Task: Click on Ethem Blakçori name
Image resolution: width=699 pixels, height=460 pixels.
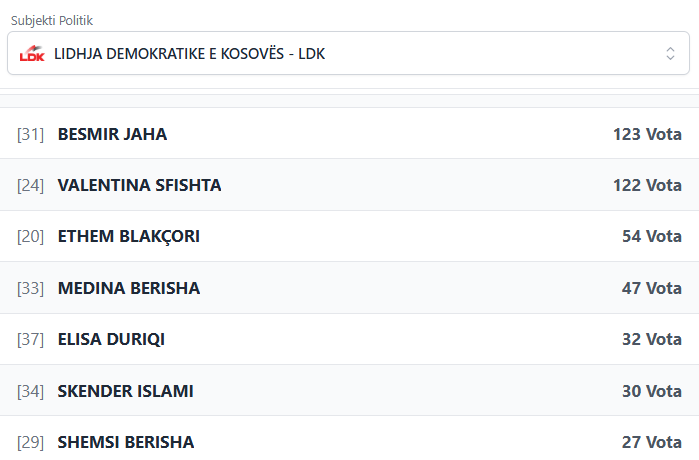Action: click(x=129, y=236)
